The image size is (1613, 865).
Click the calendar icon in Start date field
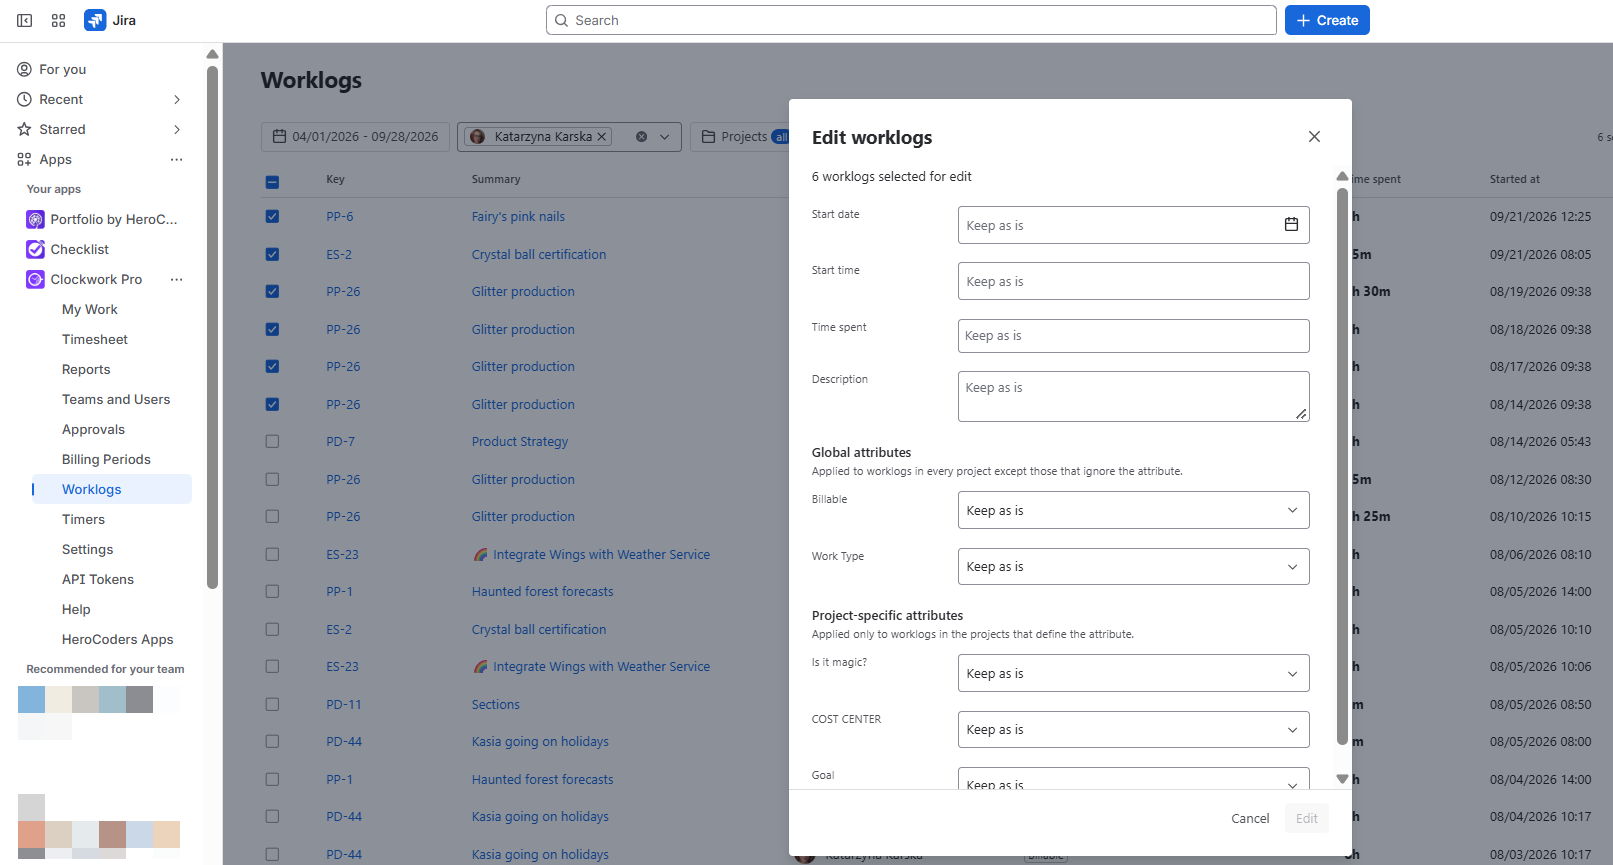click(1291, 225)
